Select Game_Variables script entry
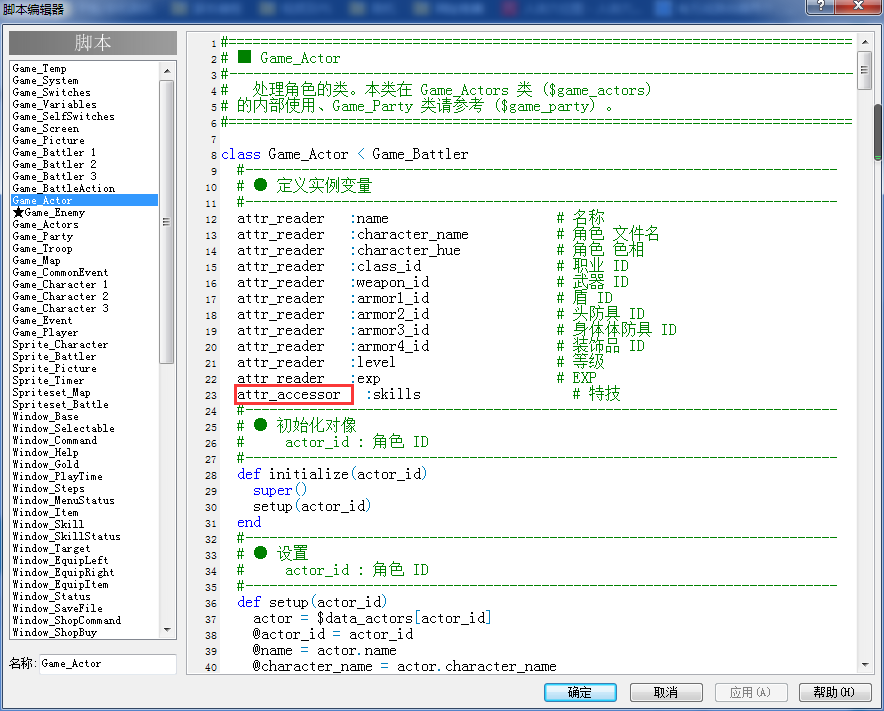 [55, 105]
